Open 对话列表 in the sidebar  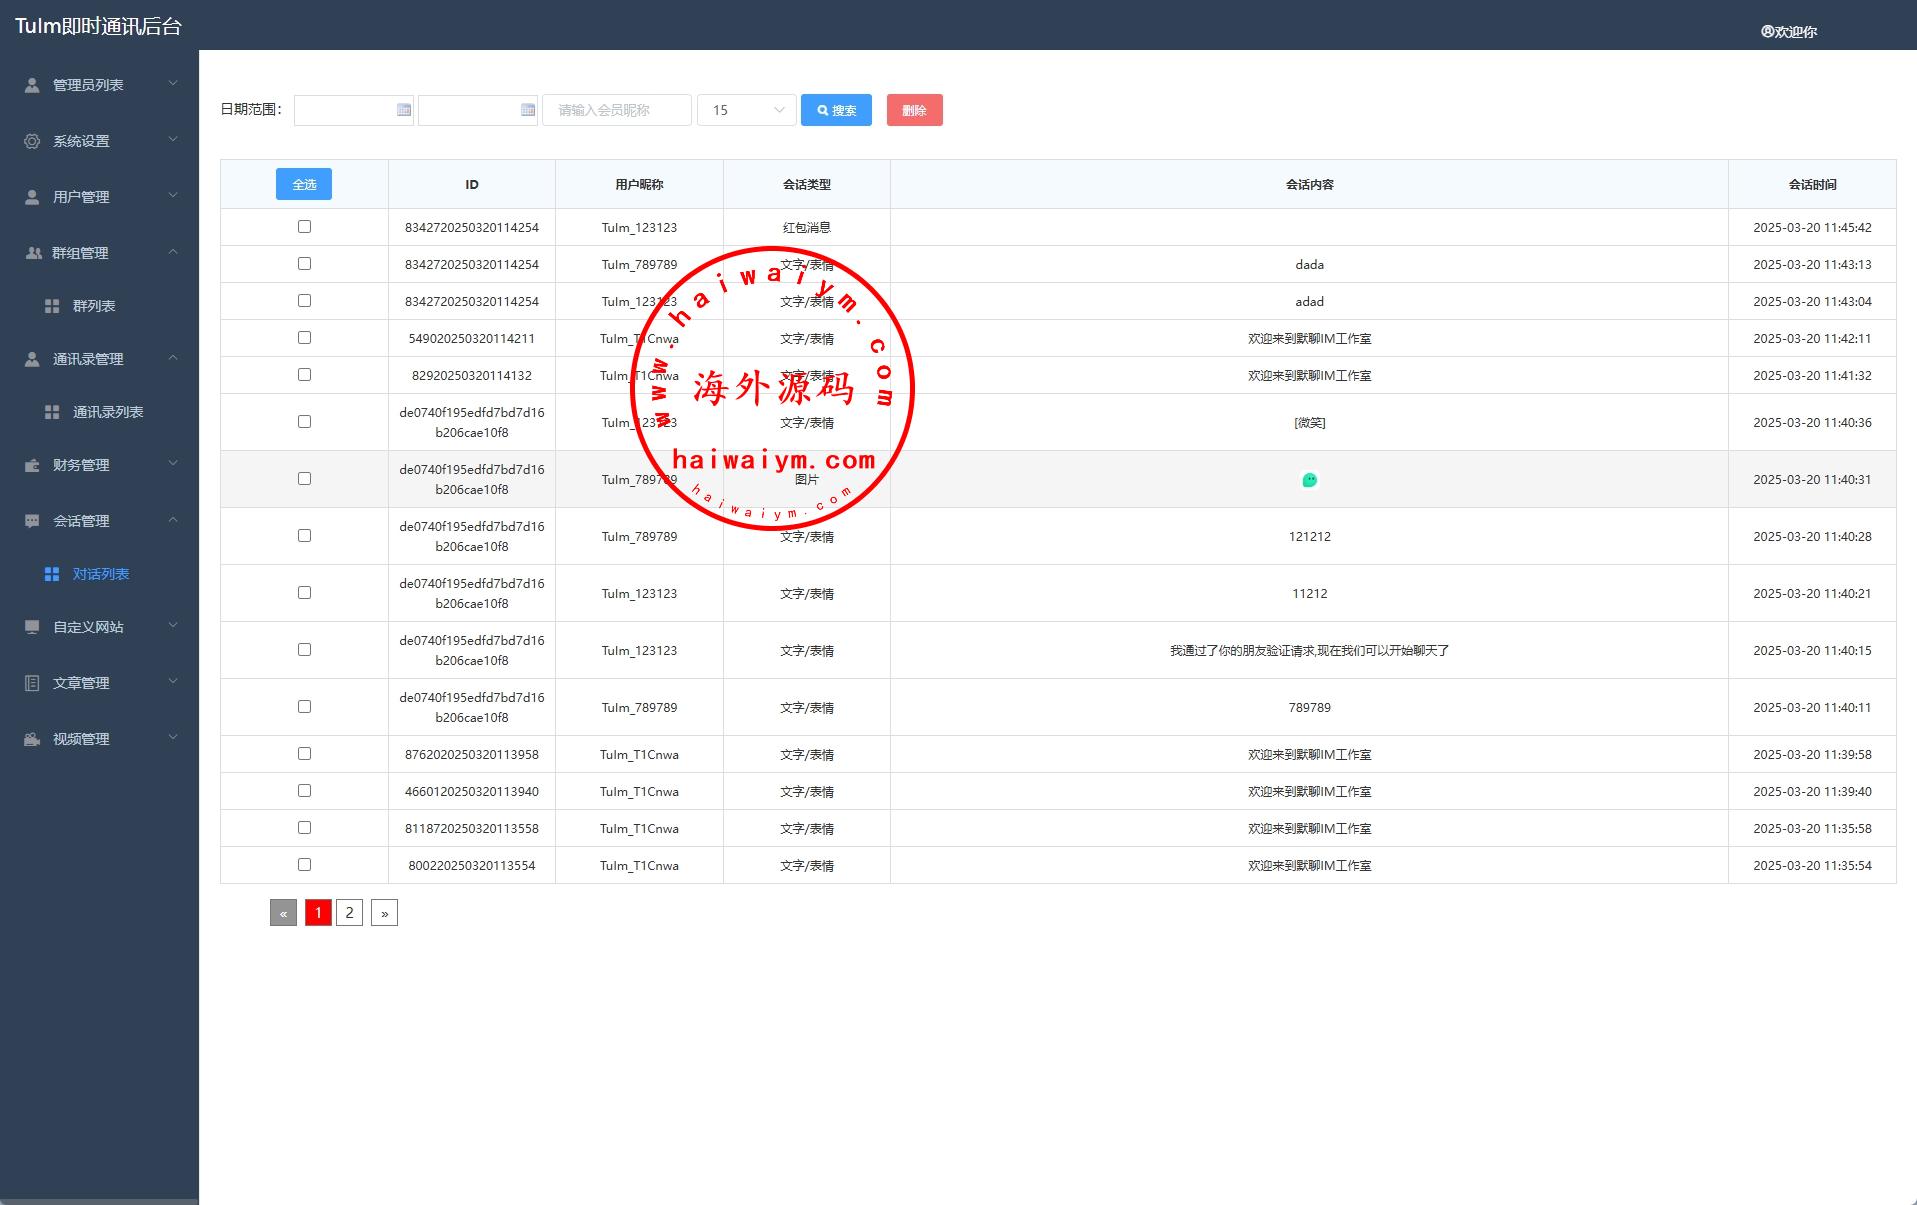point(100,574)
